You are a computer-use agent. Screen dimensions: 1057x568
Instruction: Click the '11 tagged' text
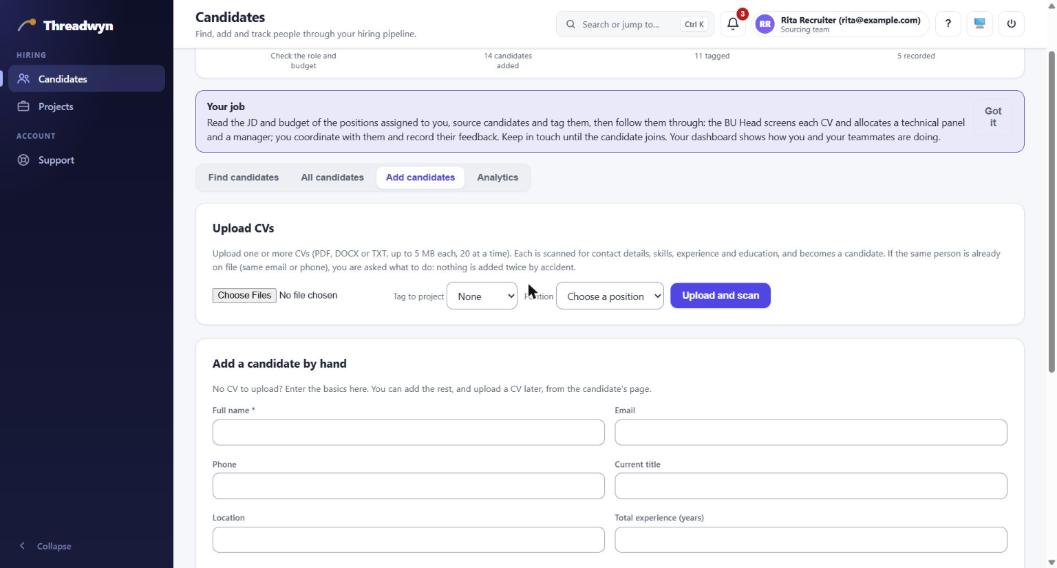pyautogui.click(x=712, y=56)
